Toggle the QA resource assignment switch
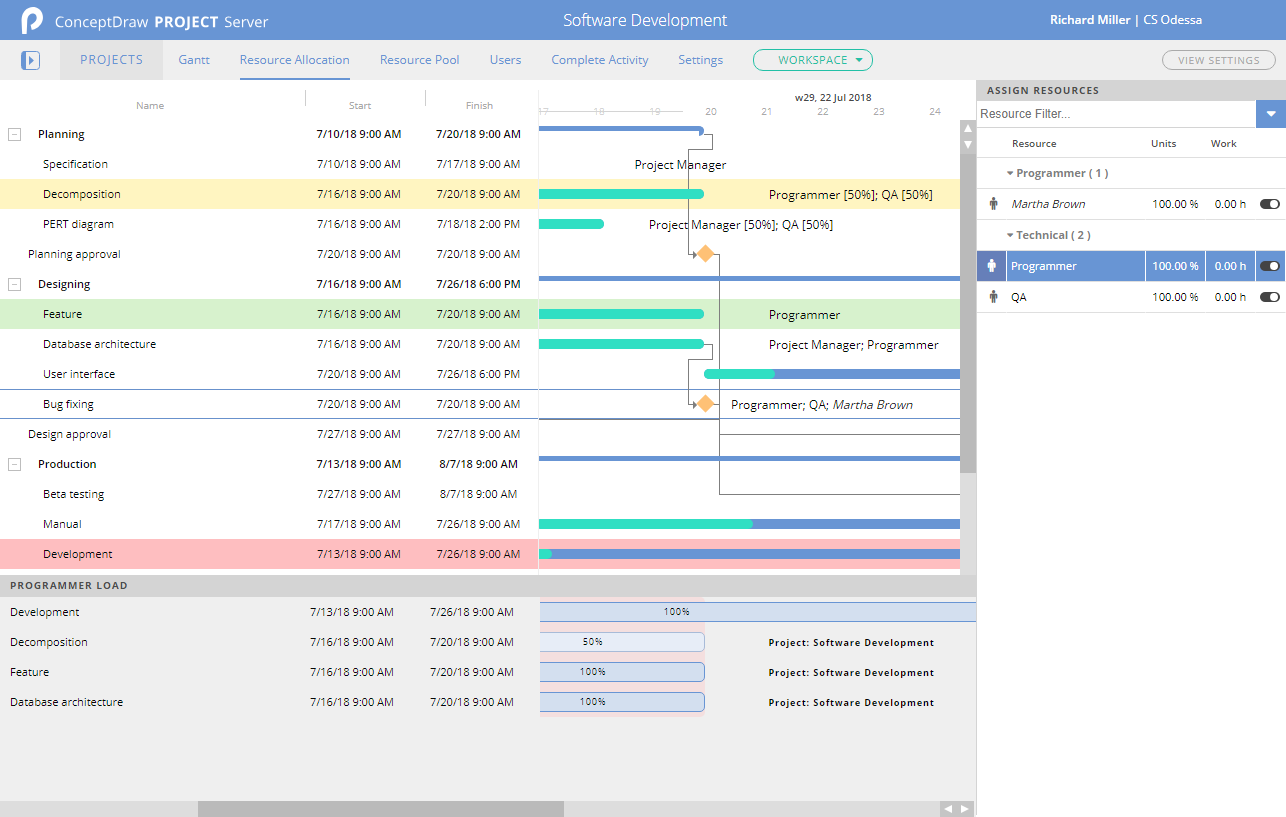The image size is (1286, 817). click(1269, 297)
